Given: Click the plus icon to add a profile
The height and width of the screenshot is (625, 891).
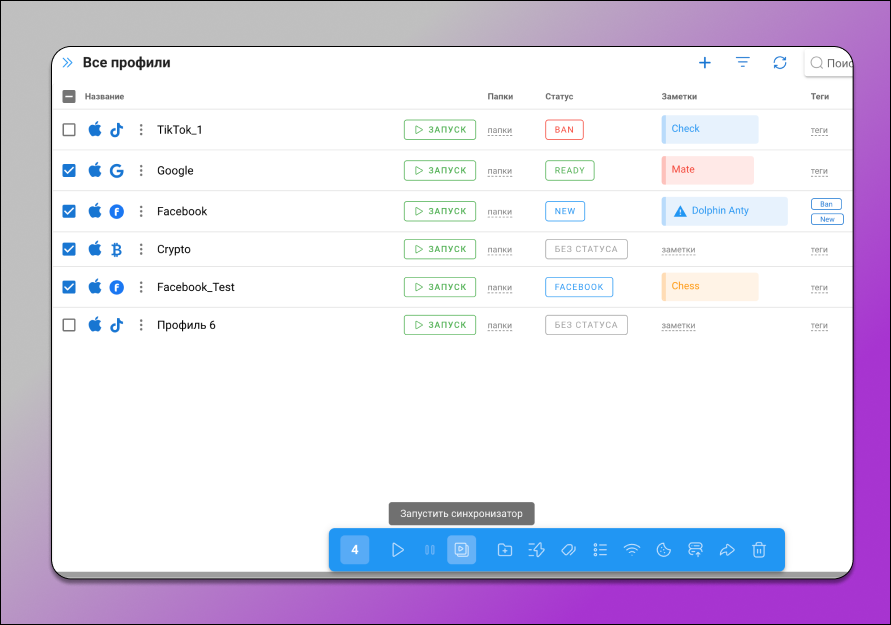Looking at the screenshot, I should [705, 63].
